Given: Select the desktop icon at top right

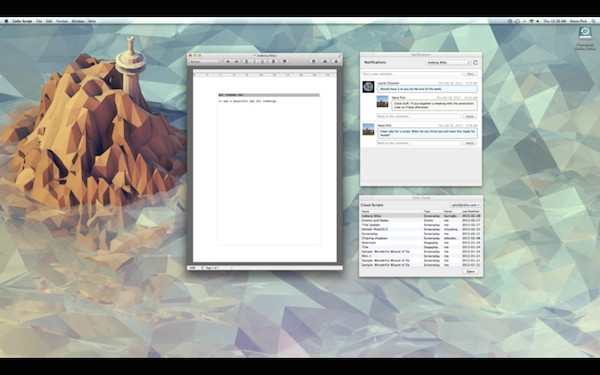Looking at the screenshot, I should coord(585,38).
